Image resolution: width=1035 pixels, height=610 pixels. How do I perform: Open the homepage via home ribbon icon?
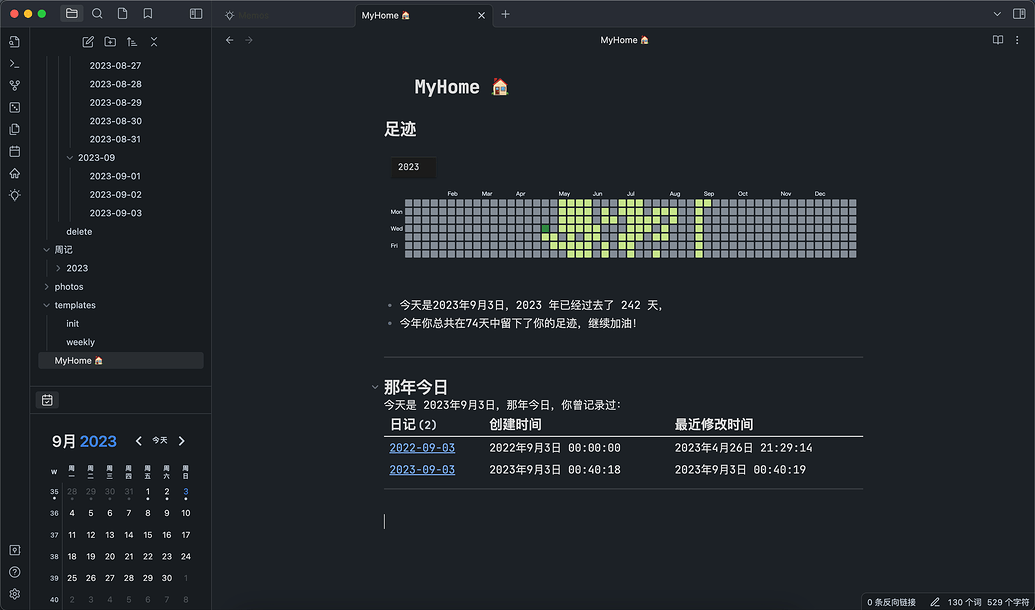(13, 173)
